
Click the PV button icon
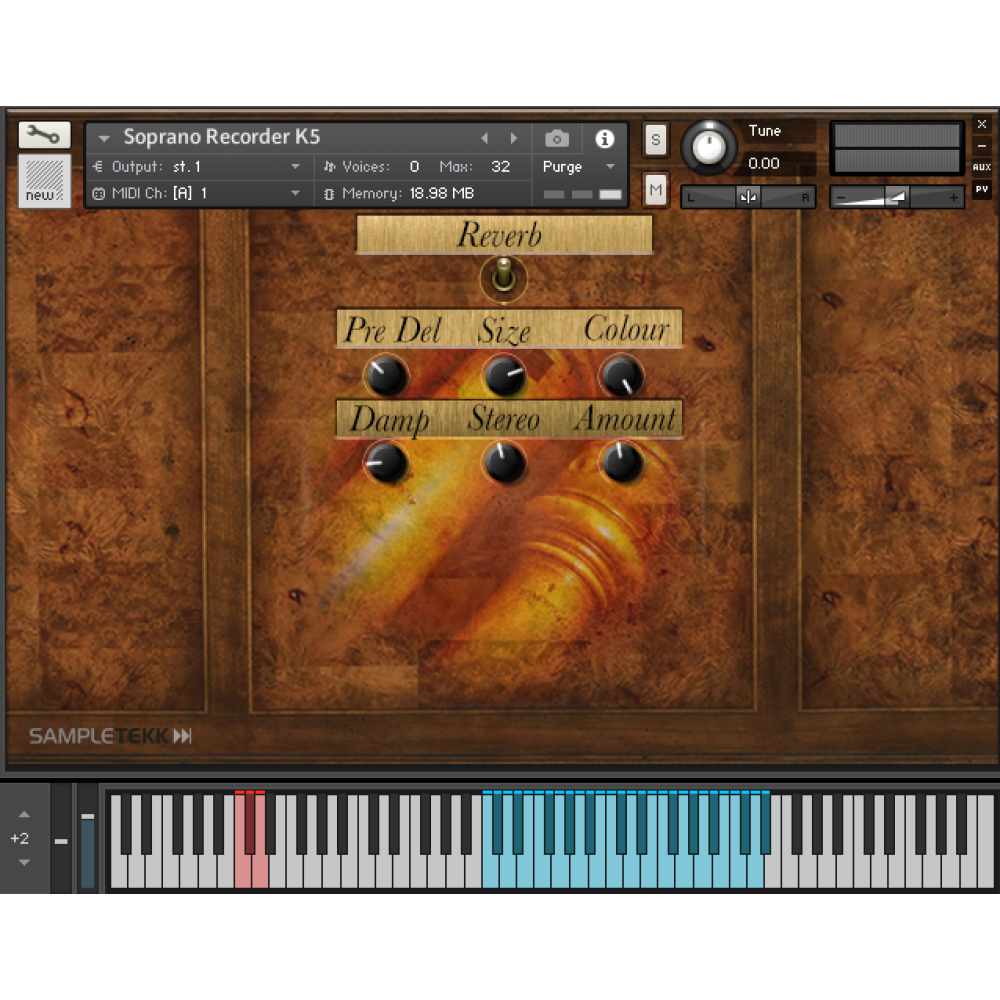(981, 189)
